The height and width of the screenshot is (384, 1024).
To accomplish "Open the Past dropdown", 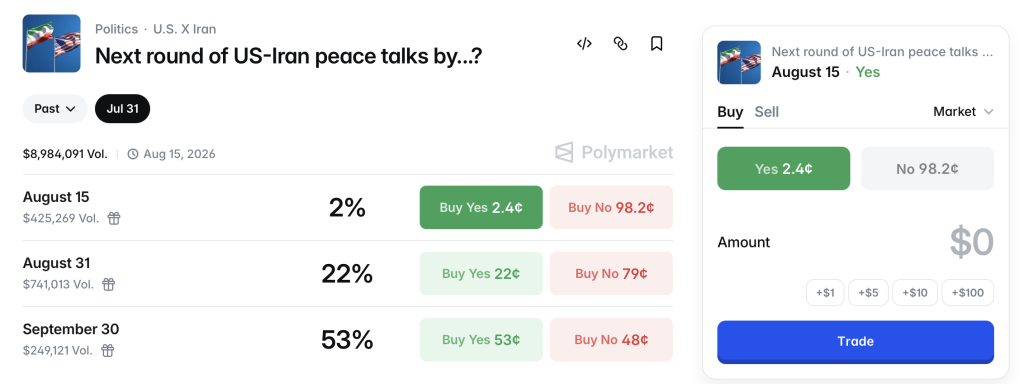I will (55, 108).
